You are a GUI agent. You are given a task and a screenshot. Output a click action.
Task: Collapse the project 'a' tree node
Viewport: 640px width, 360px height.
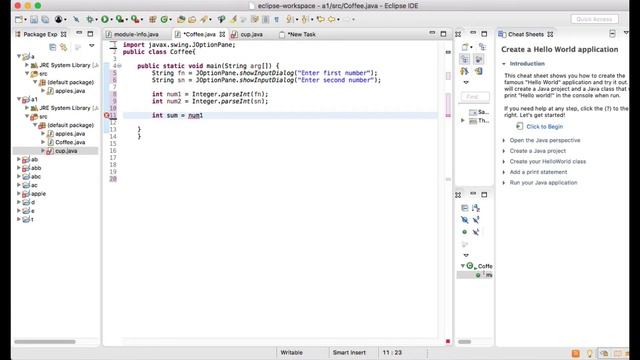click(x=19, y=56)
